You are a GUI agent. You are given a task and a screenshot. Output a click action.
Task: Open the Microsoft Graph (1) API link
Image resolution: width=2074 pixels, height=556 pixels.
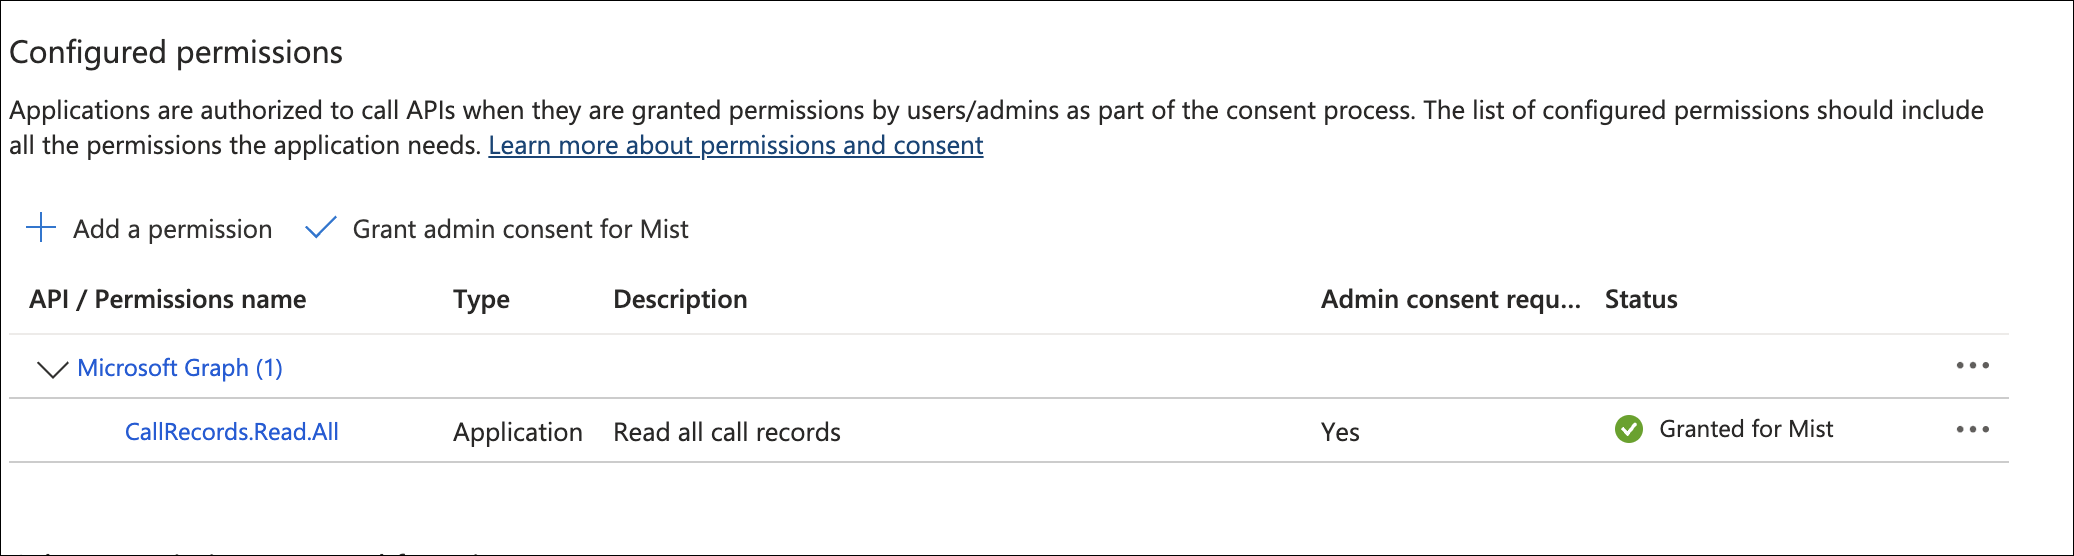pyautogui.click(x=180, y=368)
